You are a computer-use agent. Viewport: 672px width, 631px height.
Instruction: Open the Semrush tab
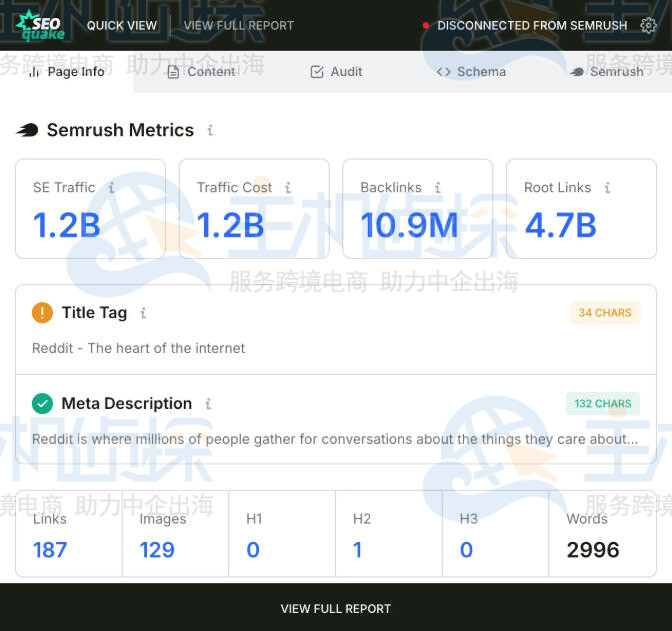click(x=607, y=72)
